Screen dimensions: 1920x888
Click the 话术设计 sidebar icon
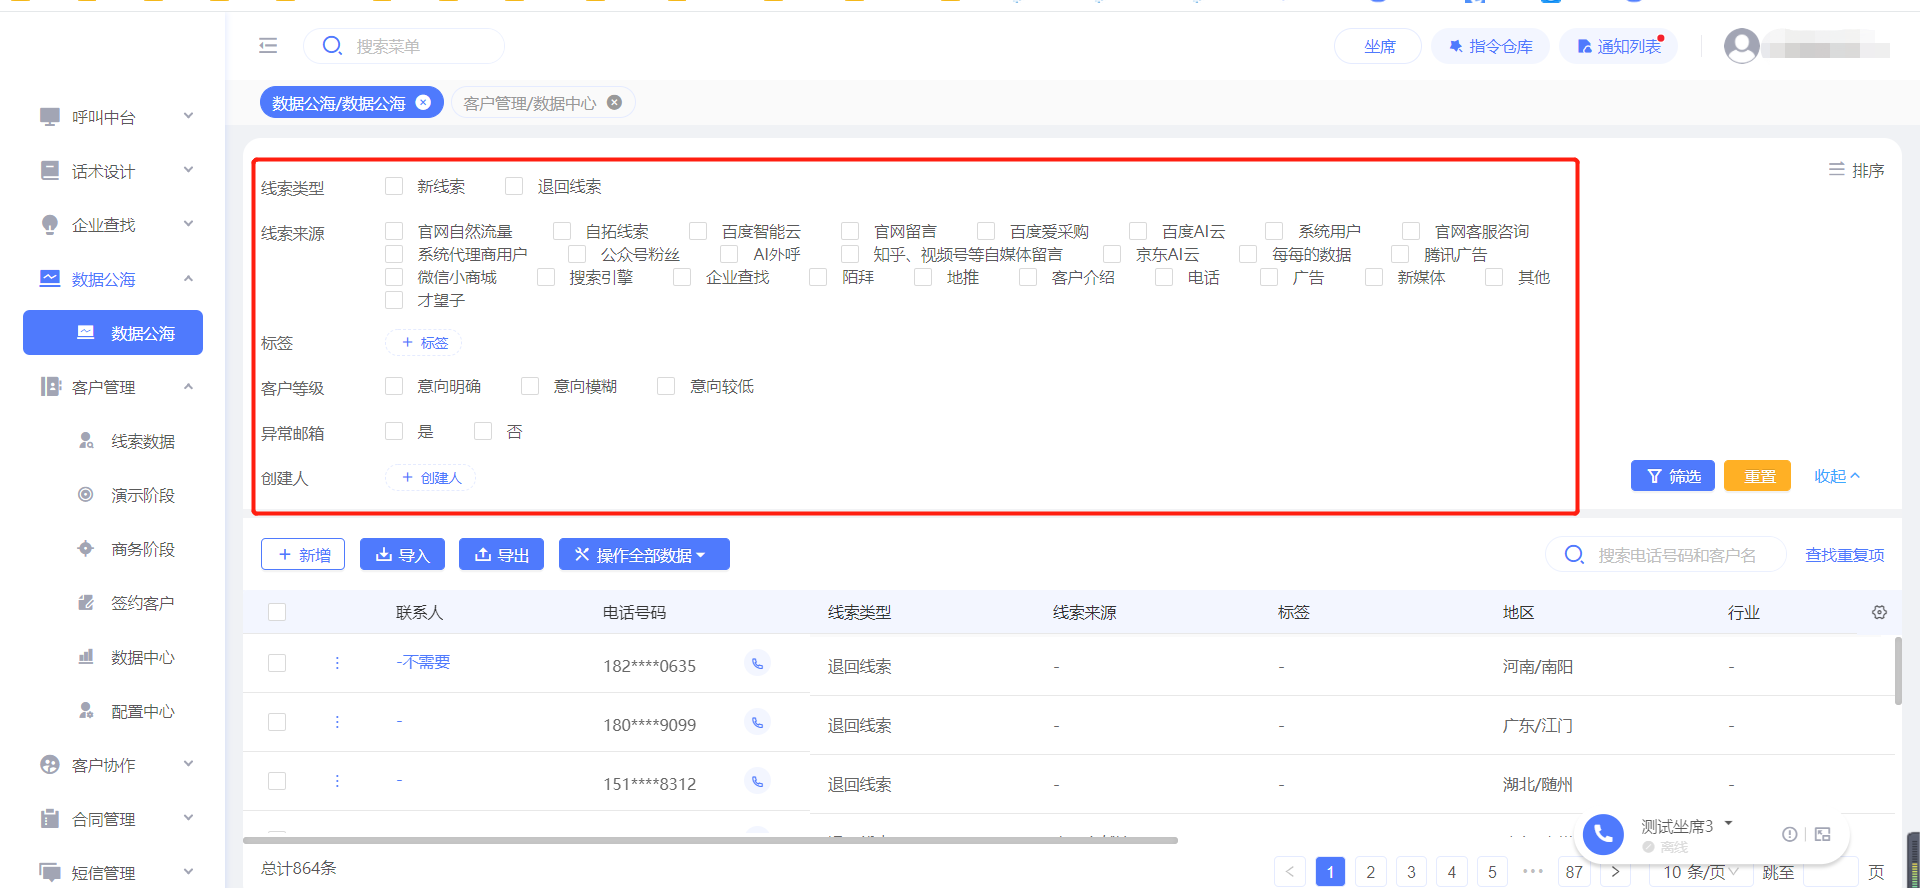point(50,170)
